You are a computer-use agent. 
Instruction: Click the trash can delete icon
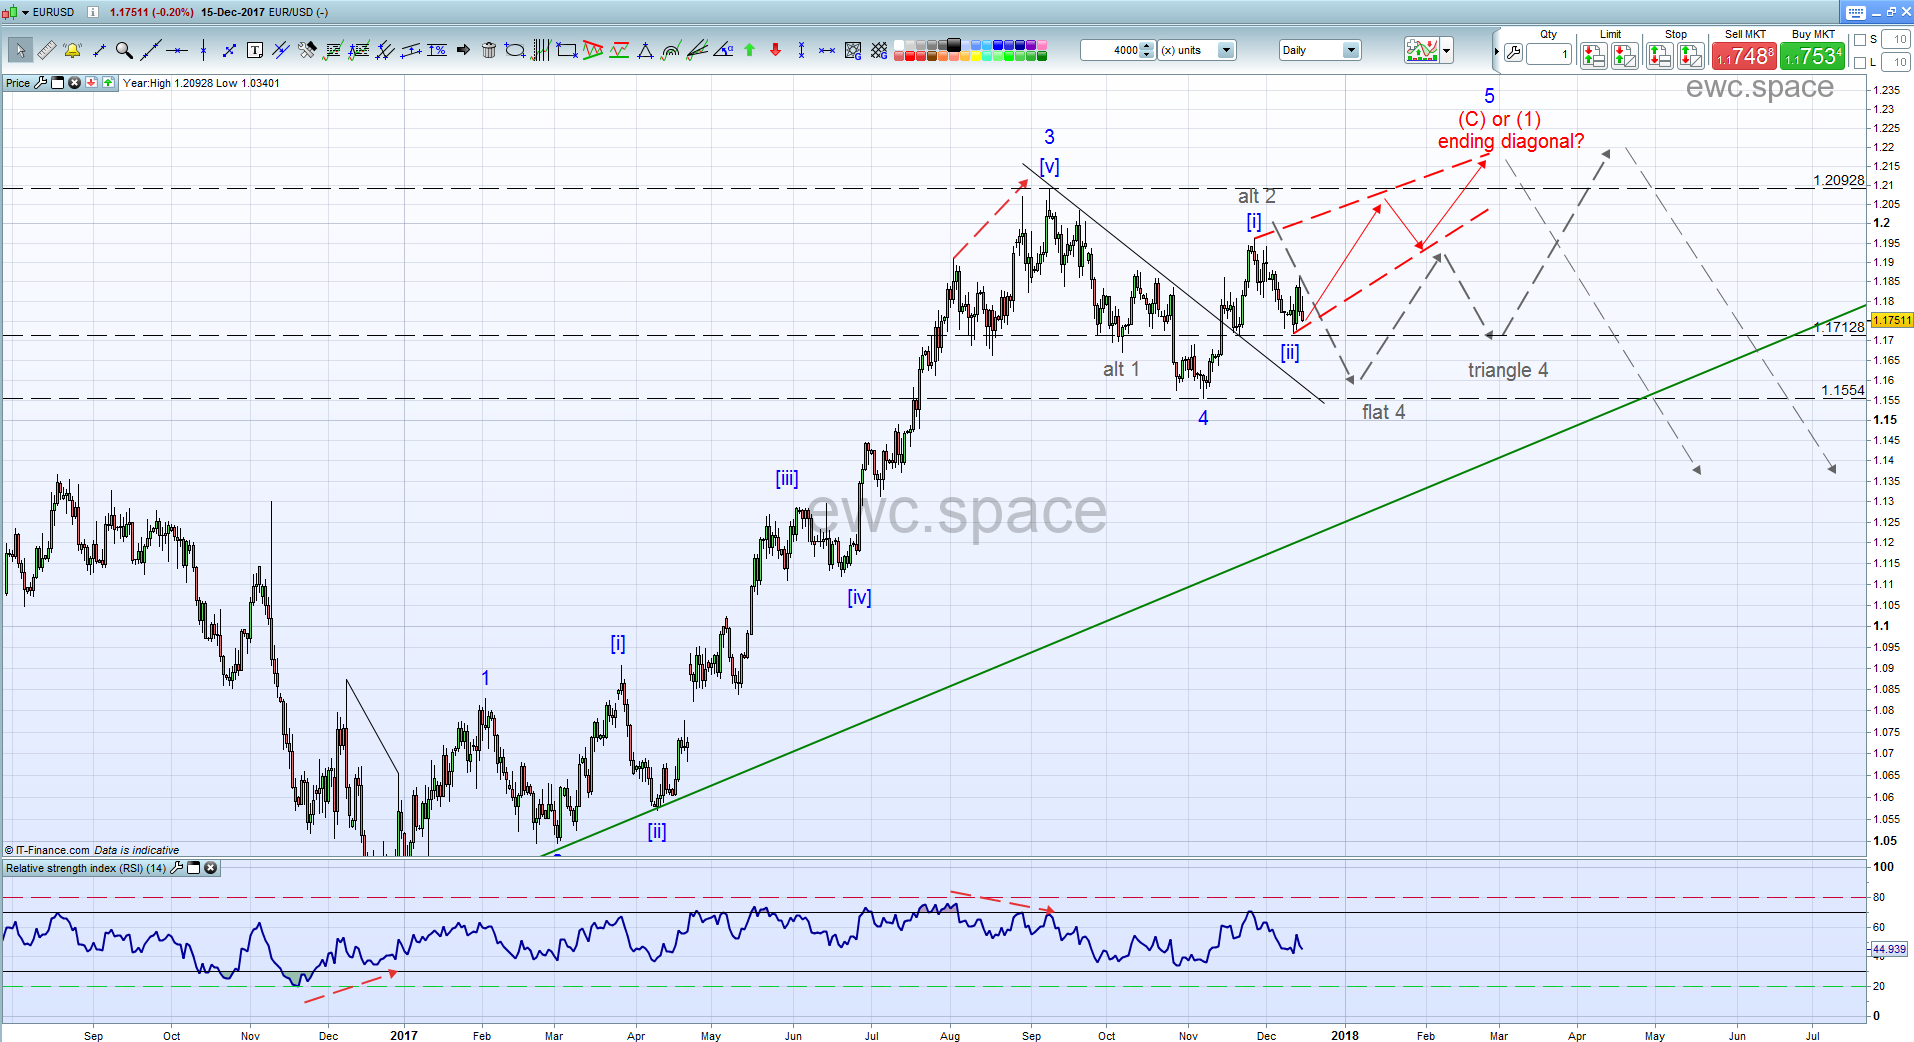click(x=489, y=50)
